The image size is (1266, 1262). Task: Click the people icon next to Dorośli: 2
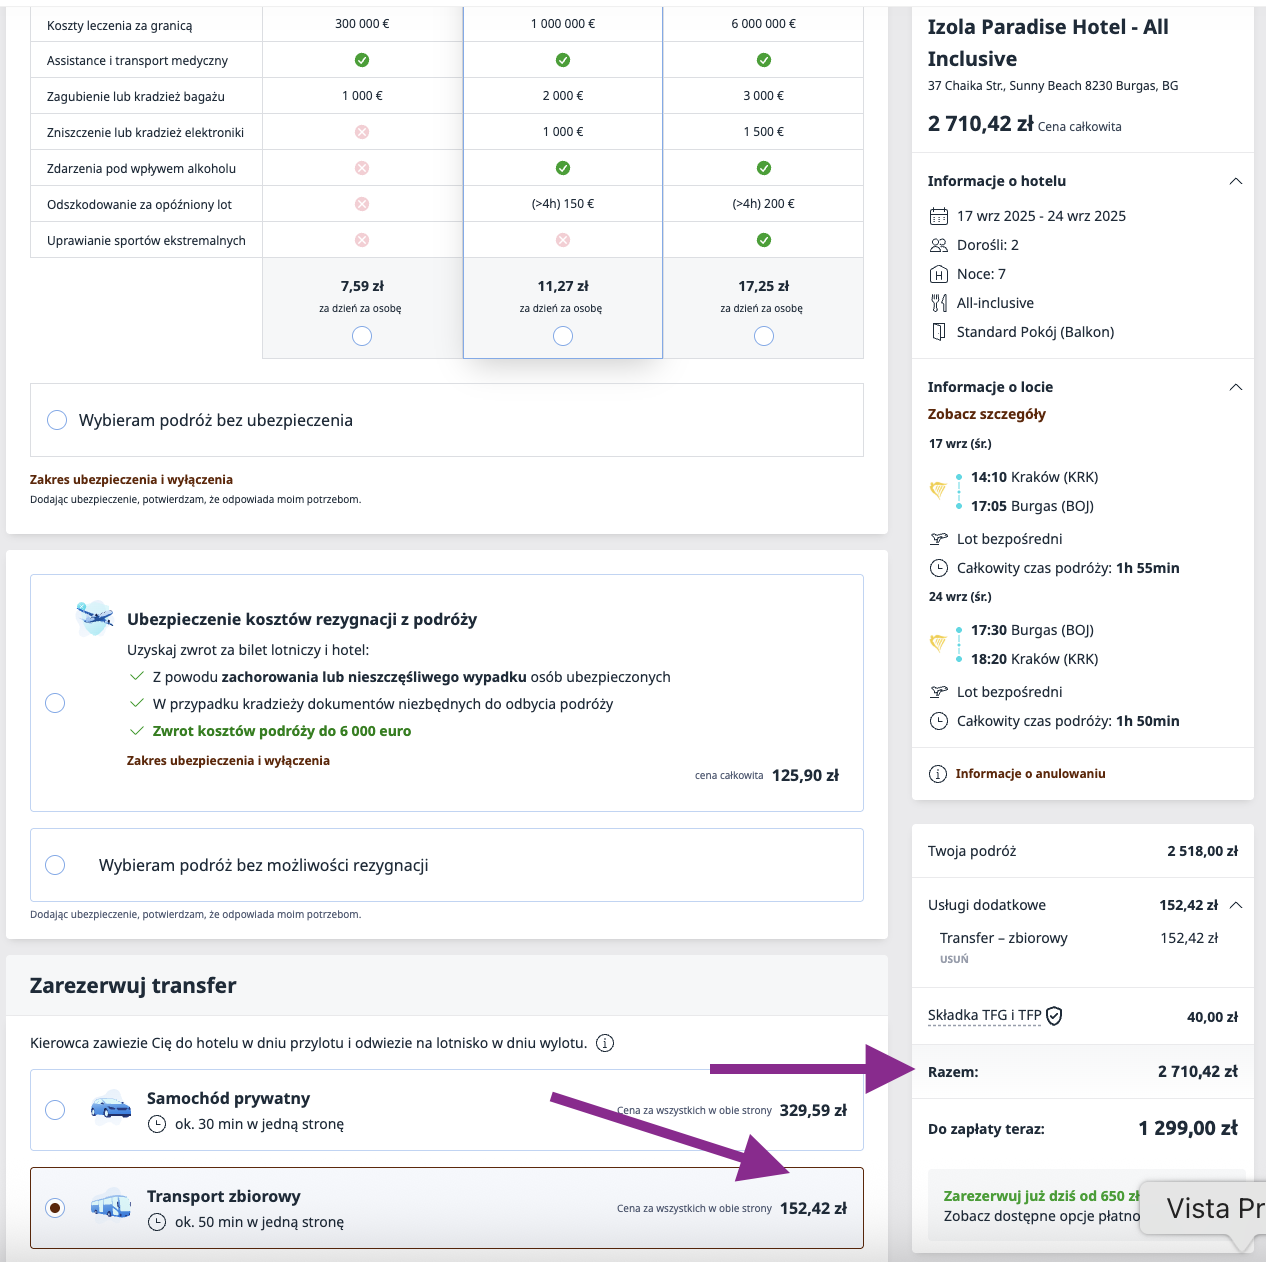(x=939, y=245)
